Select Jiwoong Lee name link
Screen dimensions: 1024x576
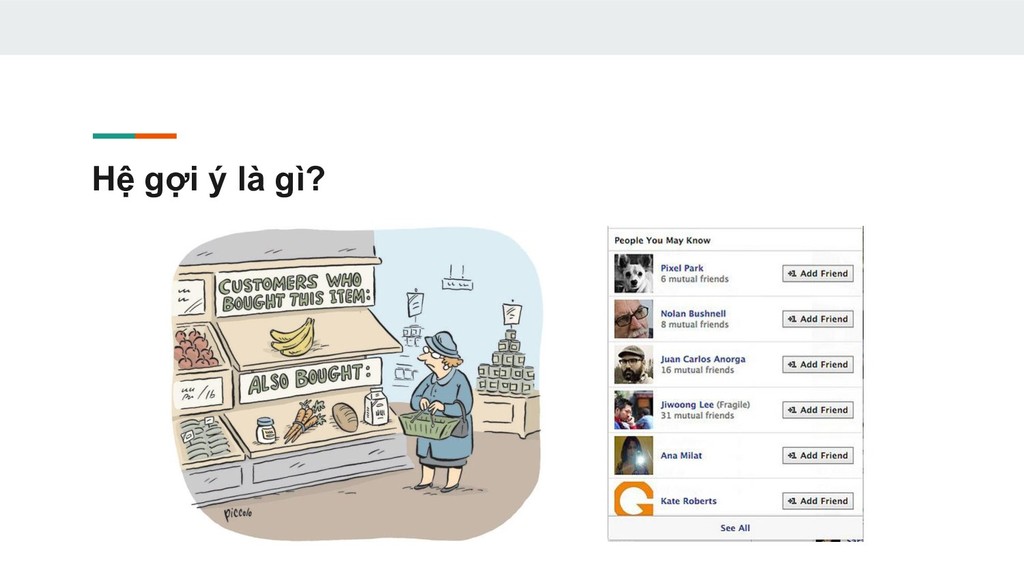[687, 404]
